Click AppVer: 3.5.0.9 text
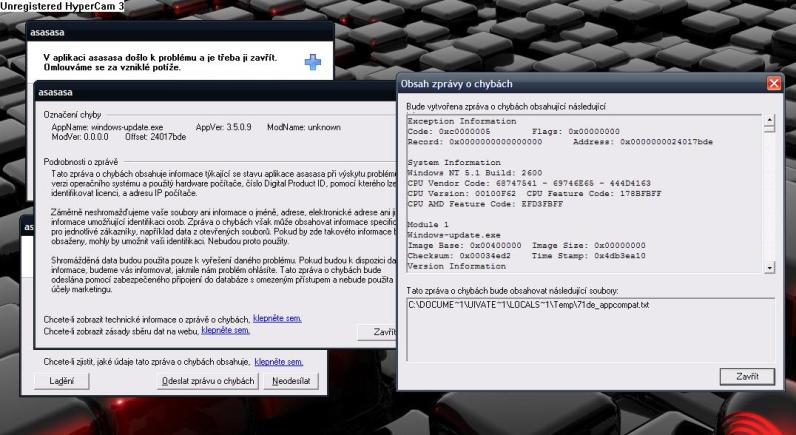This screenshot has width=796, height=435. 223,127
